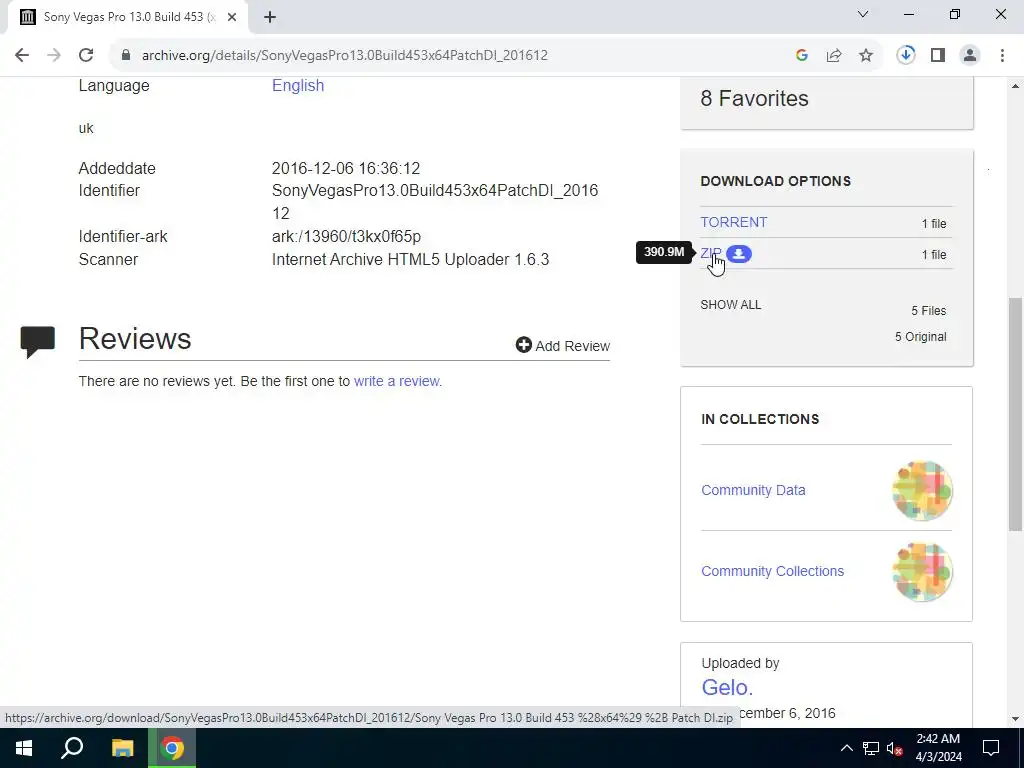Open the notification center icon
Screen dimensions: 1024x768
click(991, 748)
